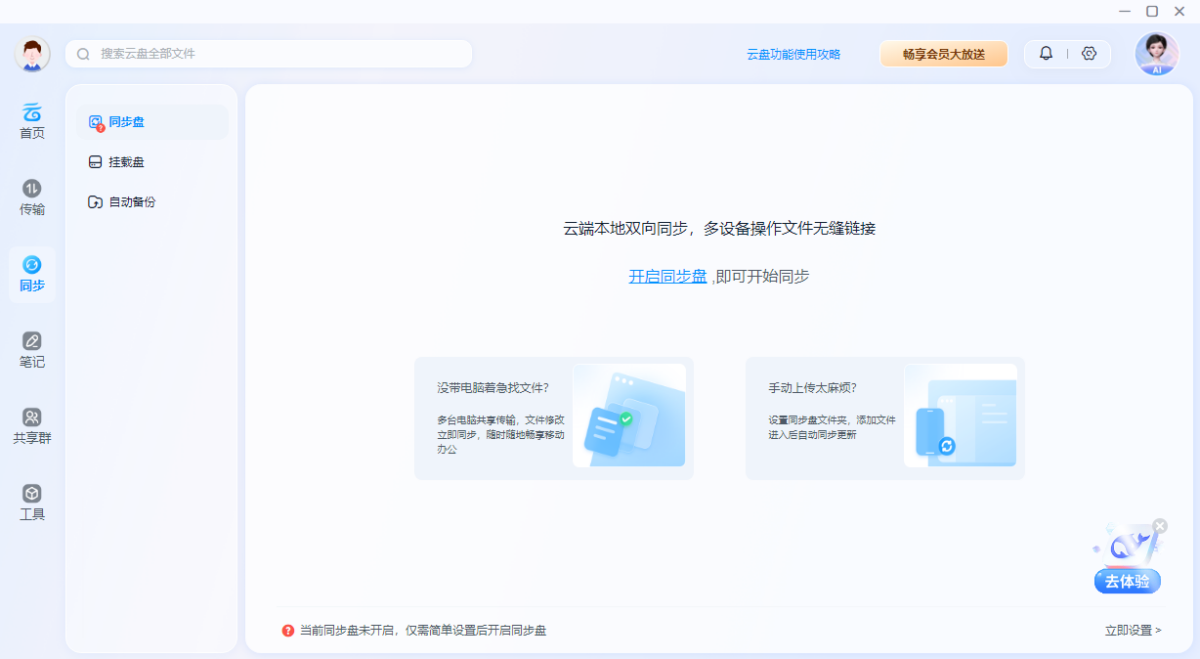
Task: Open 云盘功能使用攻略 guide link
Action: [795, 54]
